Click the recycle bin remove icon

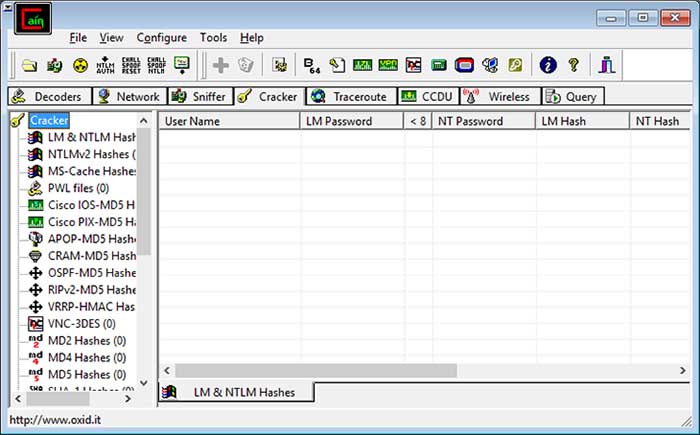click(246, 66)
